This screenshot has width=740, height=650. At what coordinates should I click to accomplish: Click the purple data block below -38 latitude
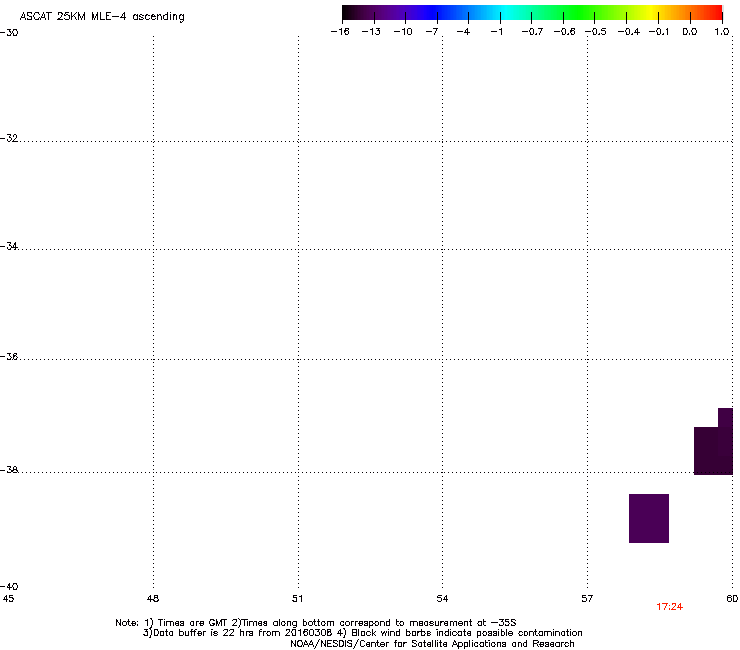point(649,518)
